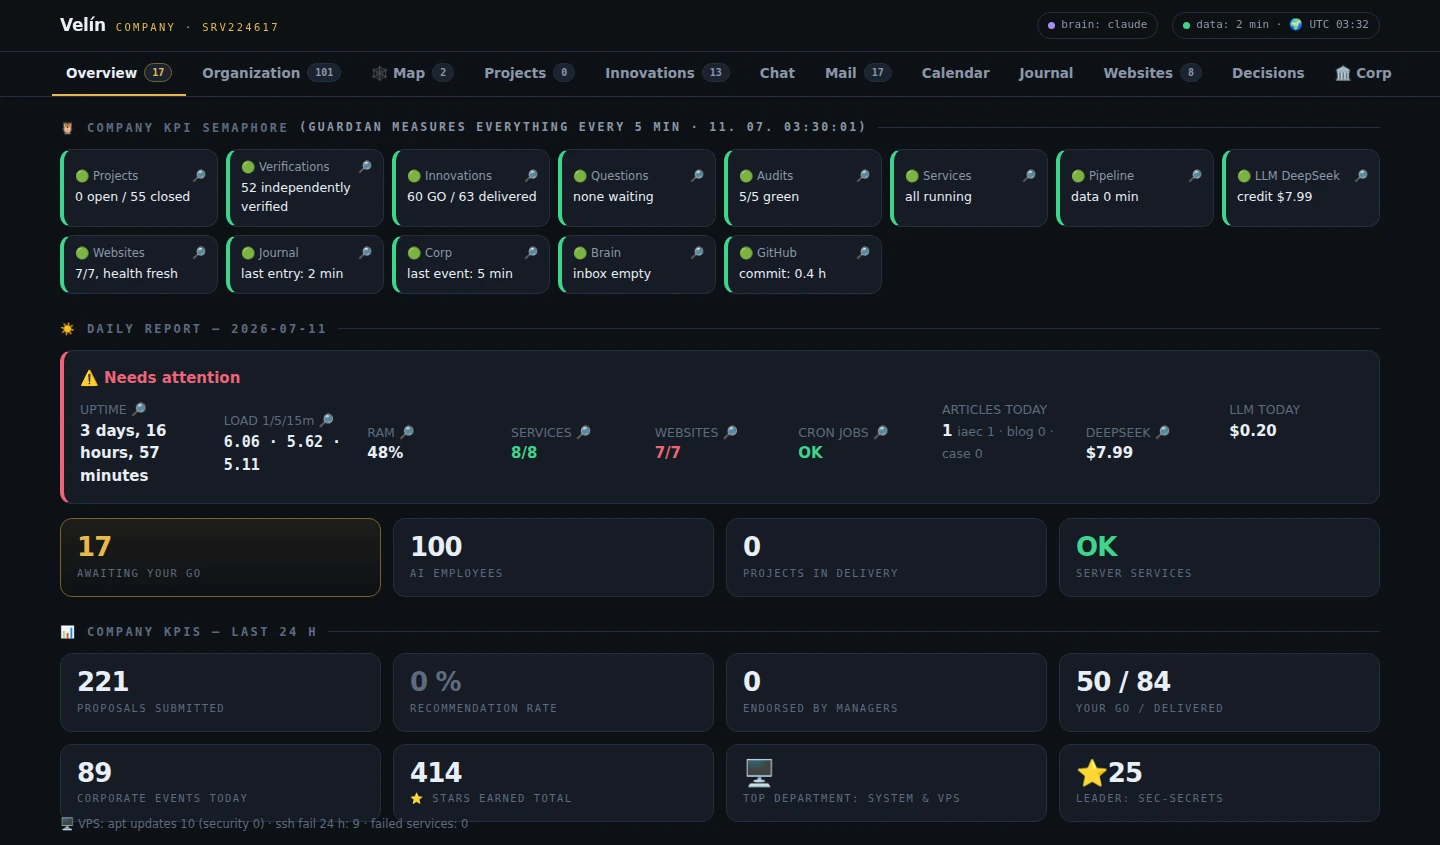1440x845 pixels.
Task: Inspect UPTIME details via magnifier icon
Action: click(139, 409)
